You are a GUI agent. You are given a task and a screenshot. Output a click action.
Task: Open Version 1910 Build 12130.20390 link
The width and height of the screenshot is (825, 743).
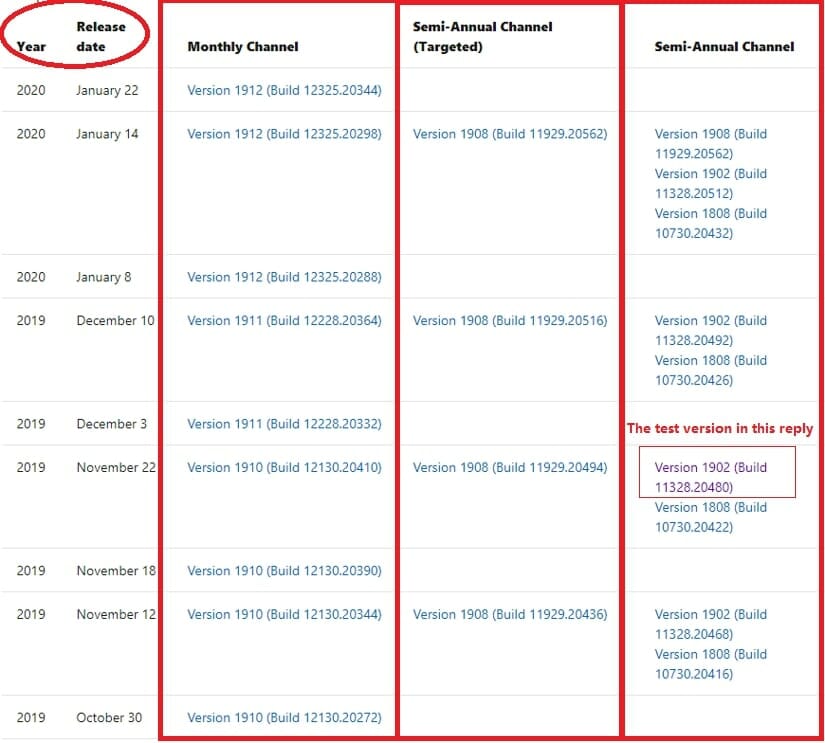(x=284, y=571)
